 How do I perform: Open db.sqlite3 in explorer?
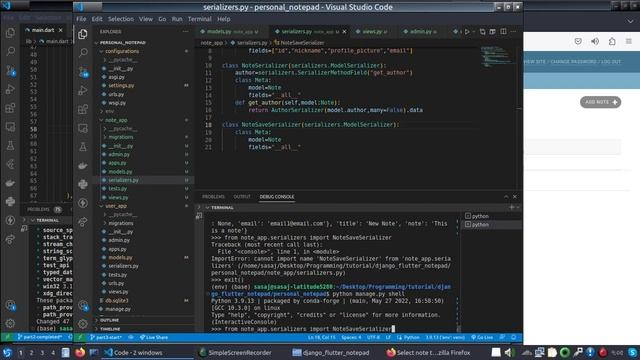pos(117,300)
